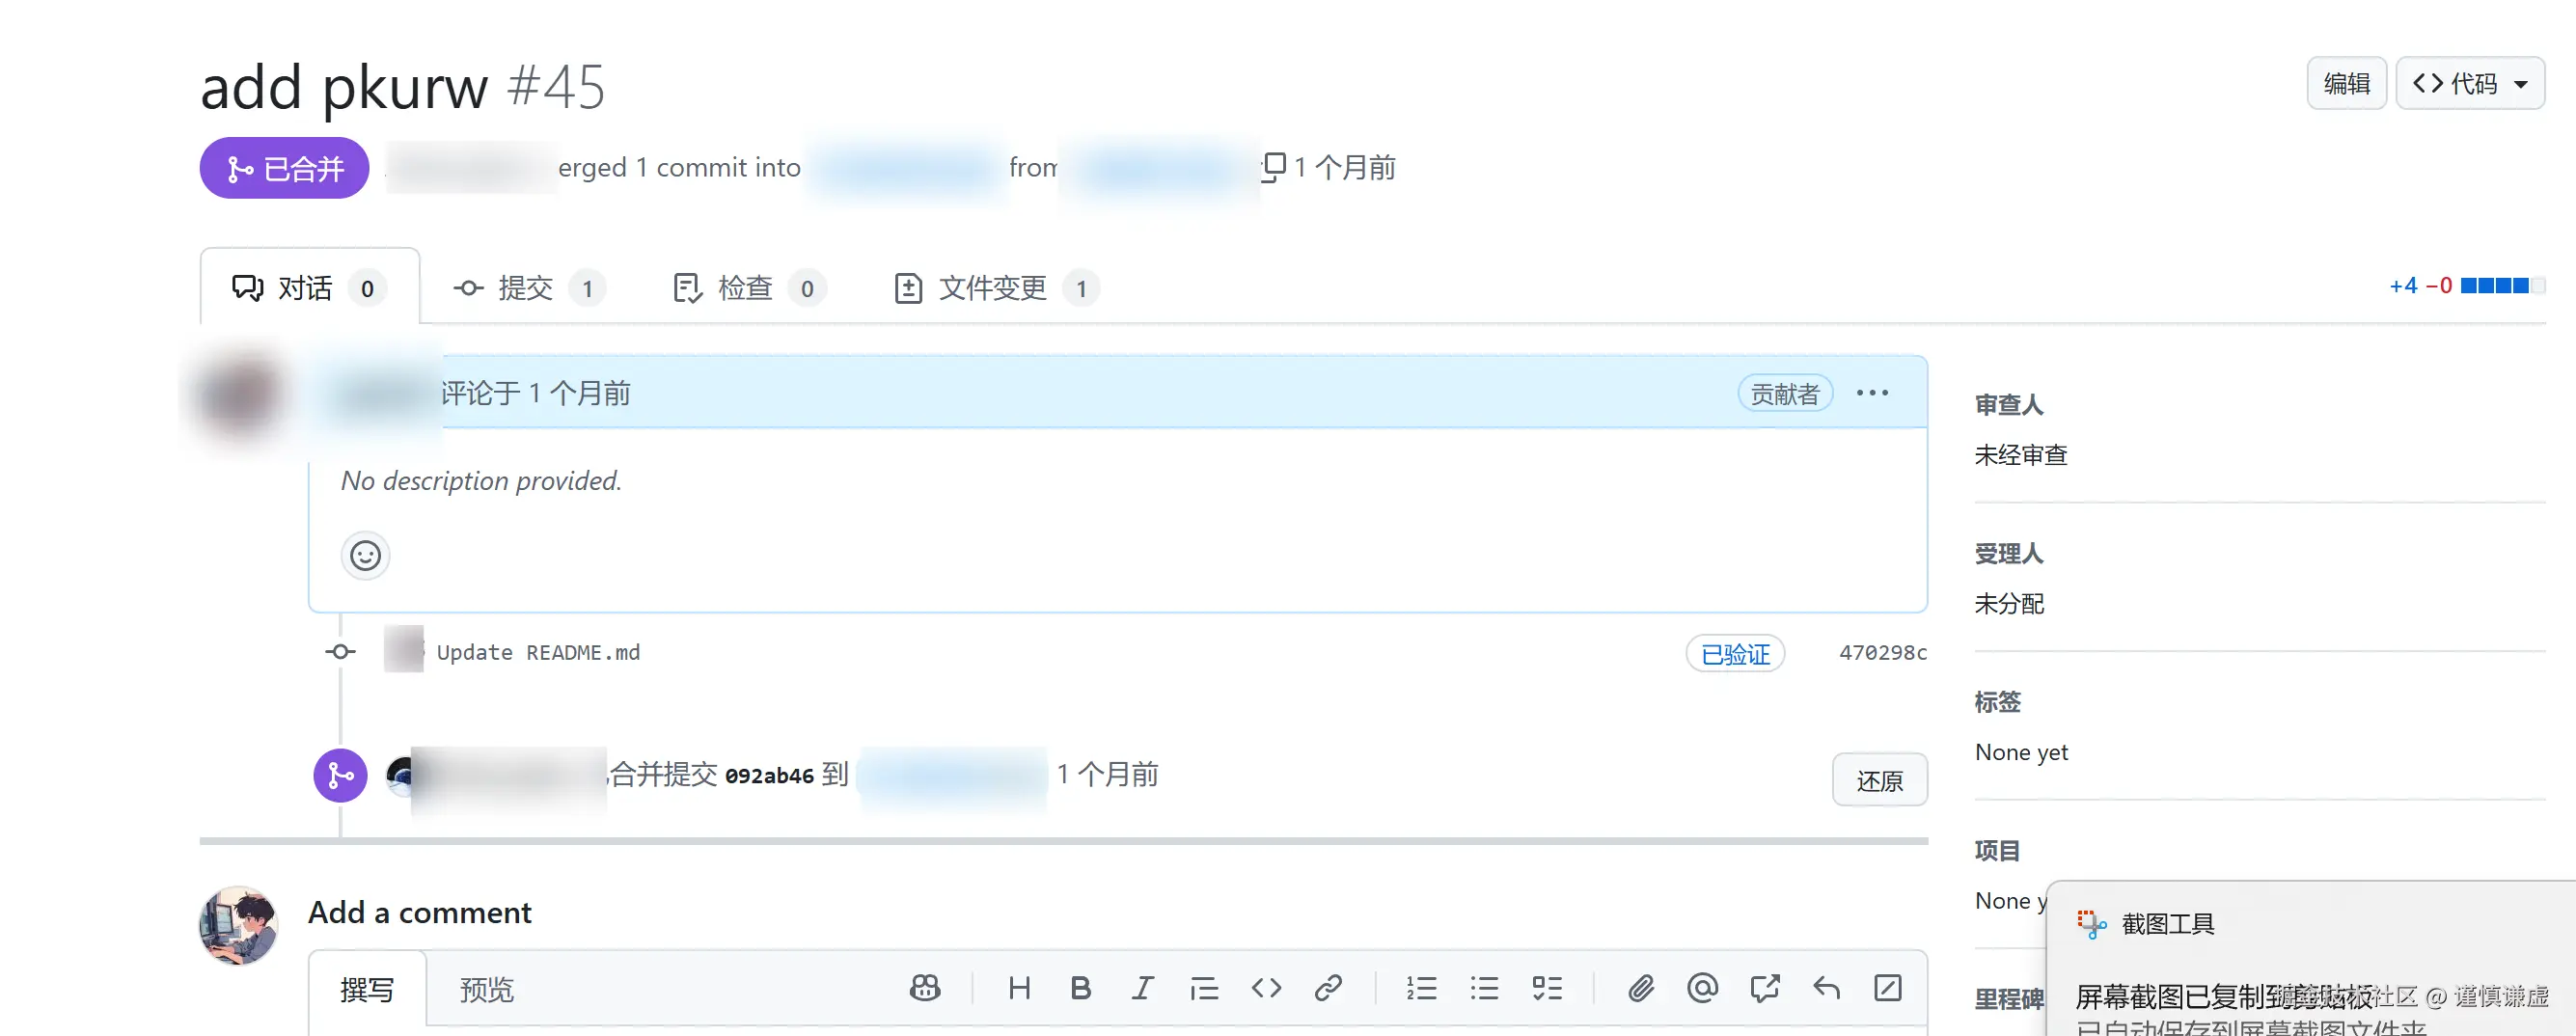Viewport: 2576px width, 1036px height.
Task: Open the comment options kebab menu
Action: point(1870,392)
